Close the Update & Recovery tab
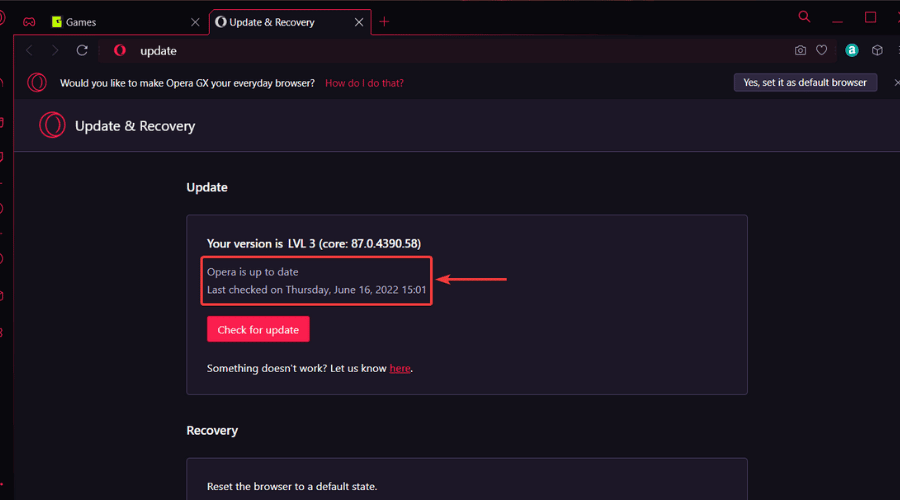900x500 pixels. [x=359, y=22]
